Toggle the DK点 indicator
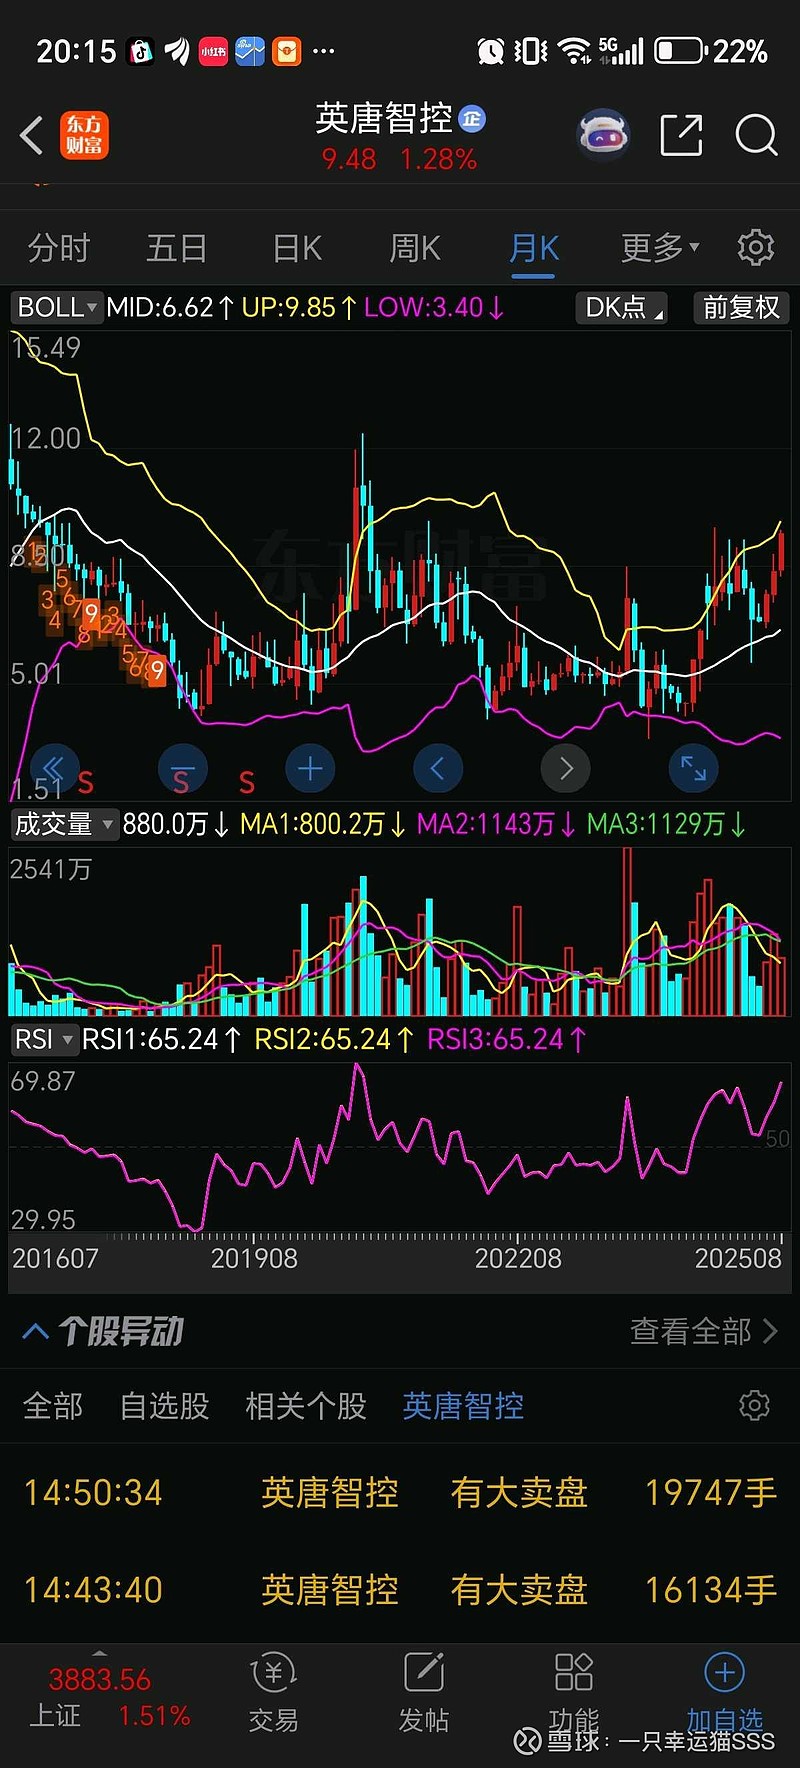 [622, 307]
